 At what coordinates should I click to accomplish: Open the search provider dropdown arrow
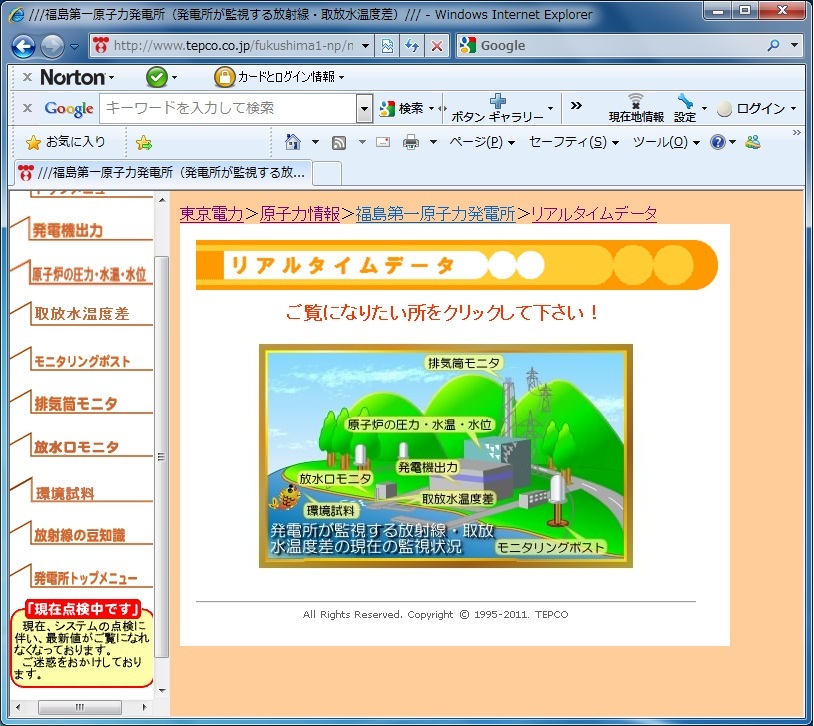pos(794,46)
